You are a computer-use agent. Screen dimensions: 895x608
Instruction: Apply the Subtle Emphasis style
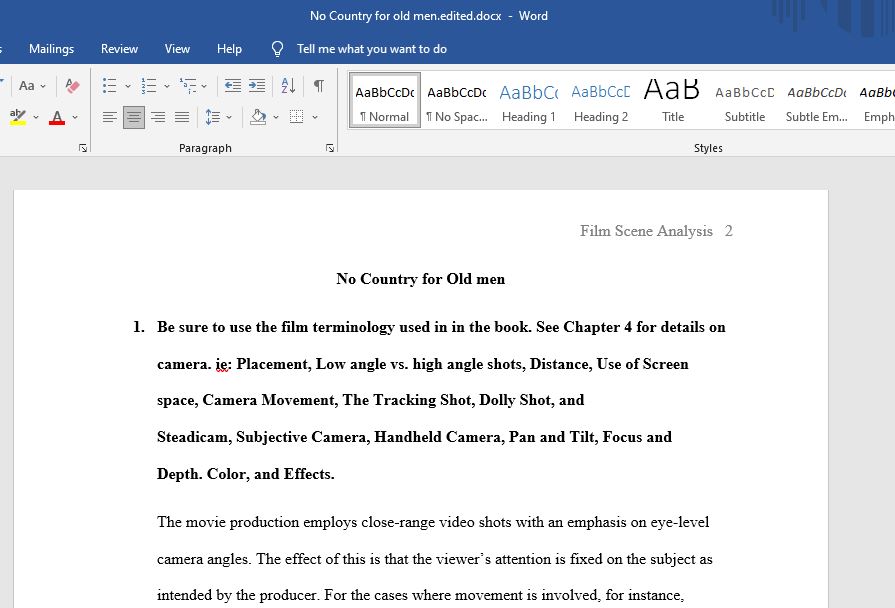816,100
